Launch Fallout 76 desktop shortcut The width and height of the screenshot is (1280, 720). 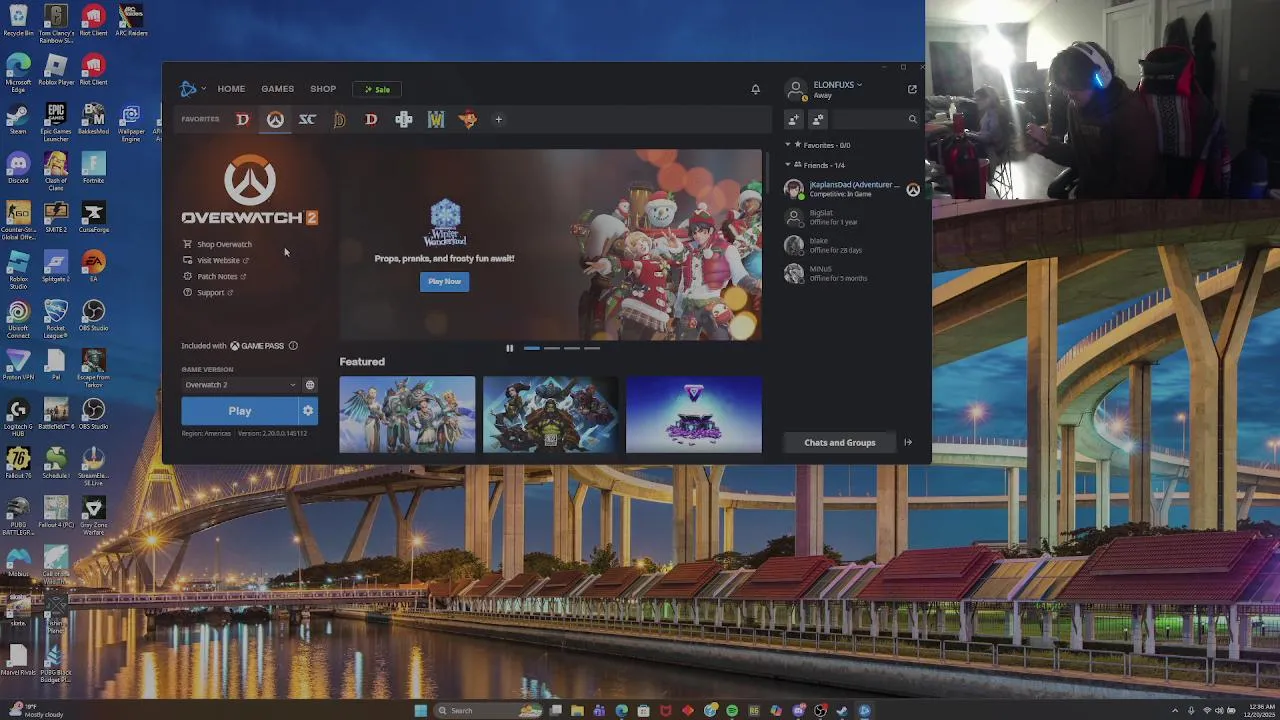click(18, 463)
